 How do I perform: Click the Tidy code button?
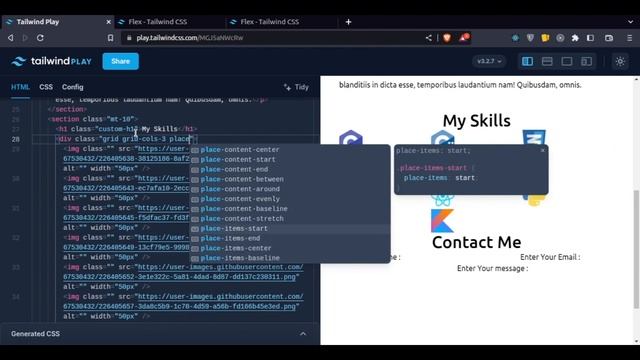pos(296,87)
